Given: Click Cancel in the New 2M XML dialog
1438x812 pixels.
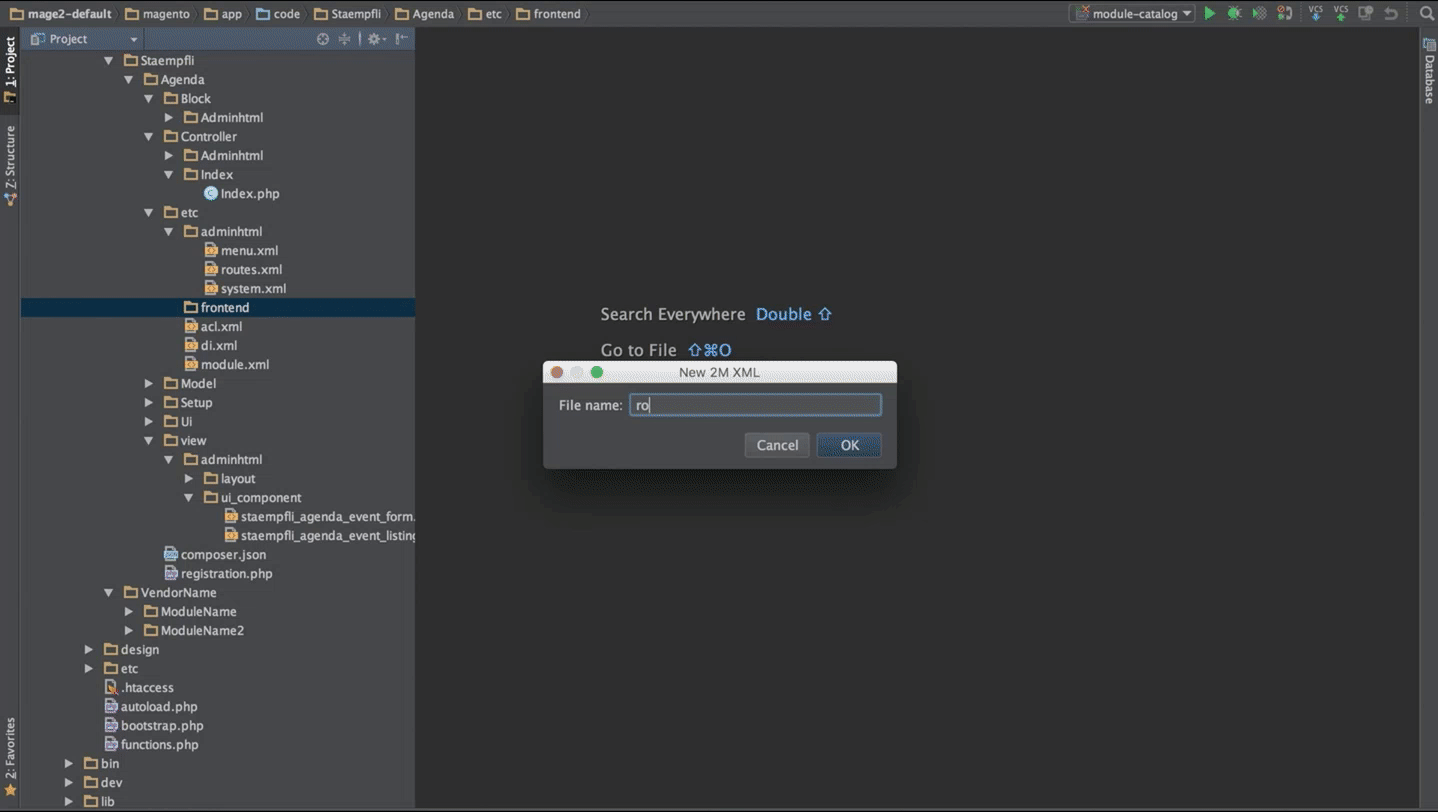Looking at the screenshot, I should tap(777, 445).
